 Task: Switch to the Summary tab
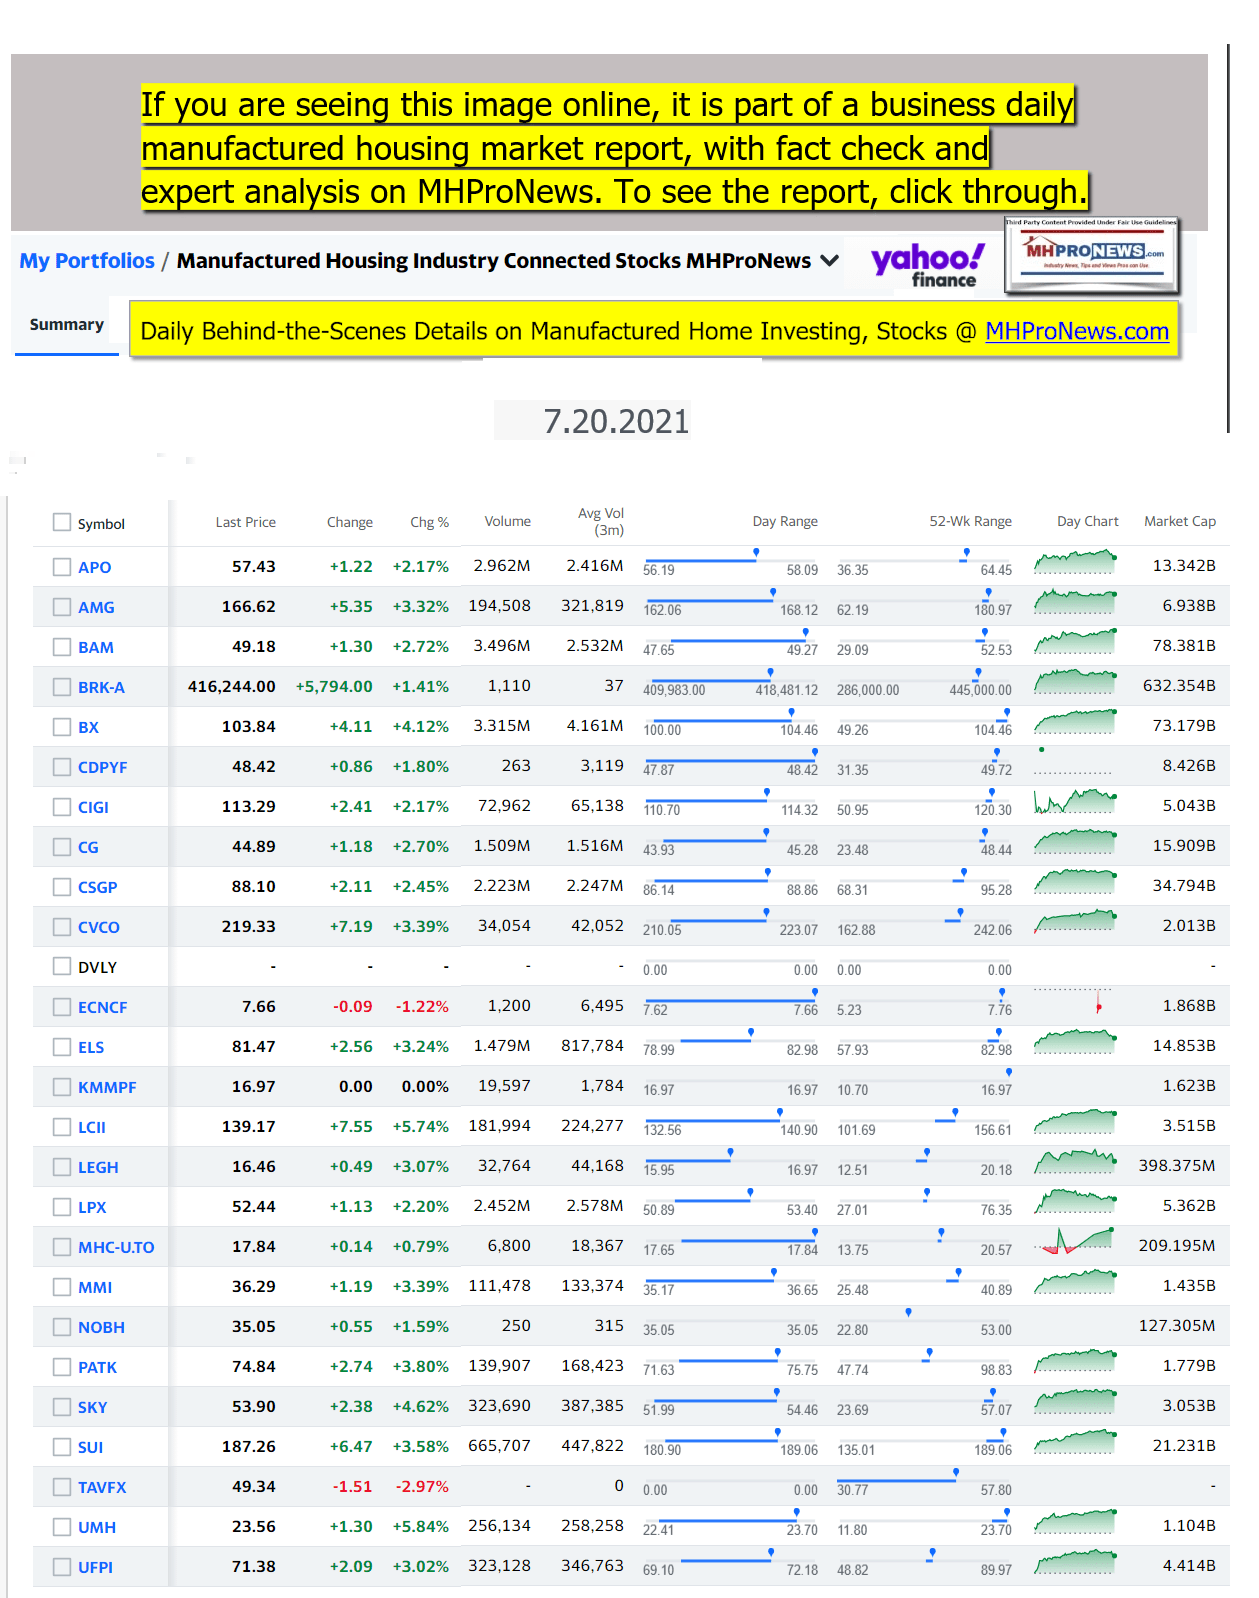pos(67,325)
